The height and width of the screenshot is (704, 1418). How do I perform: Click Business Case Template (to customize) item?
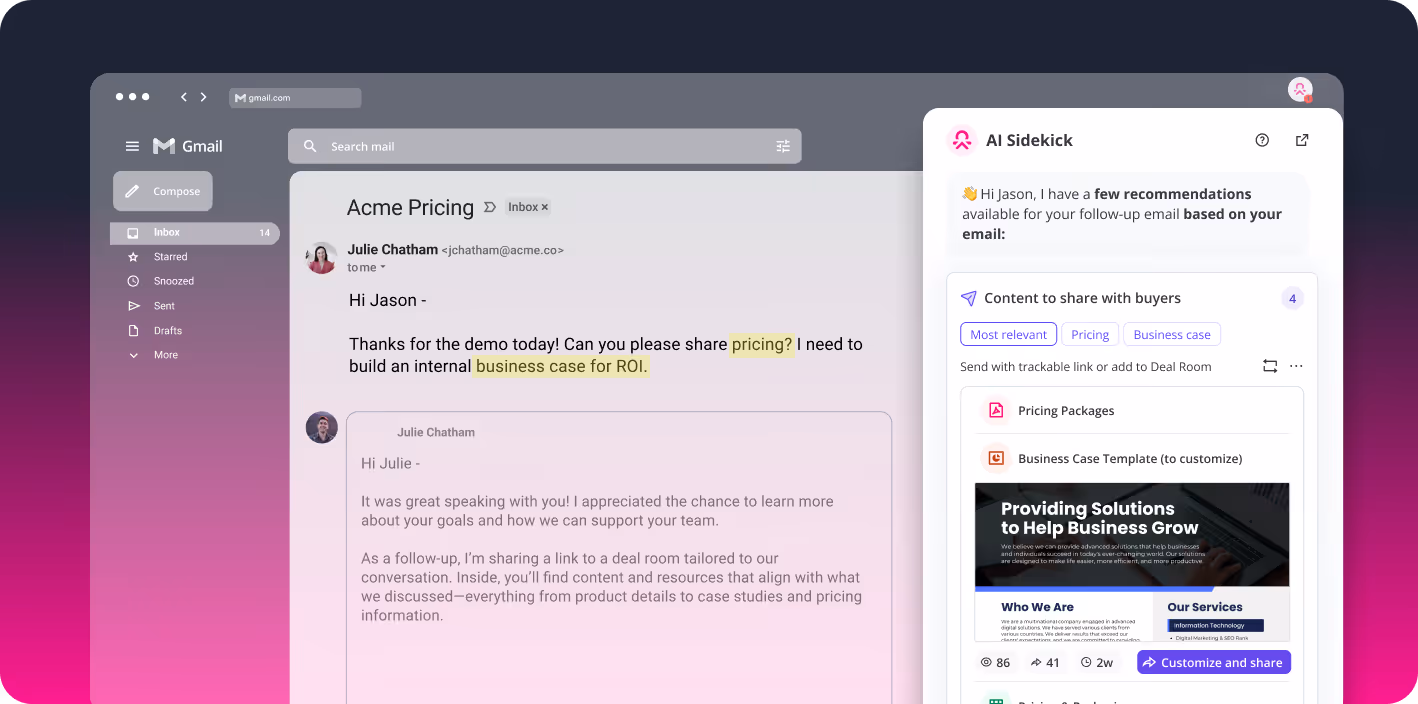(1132, 458)
